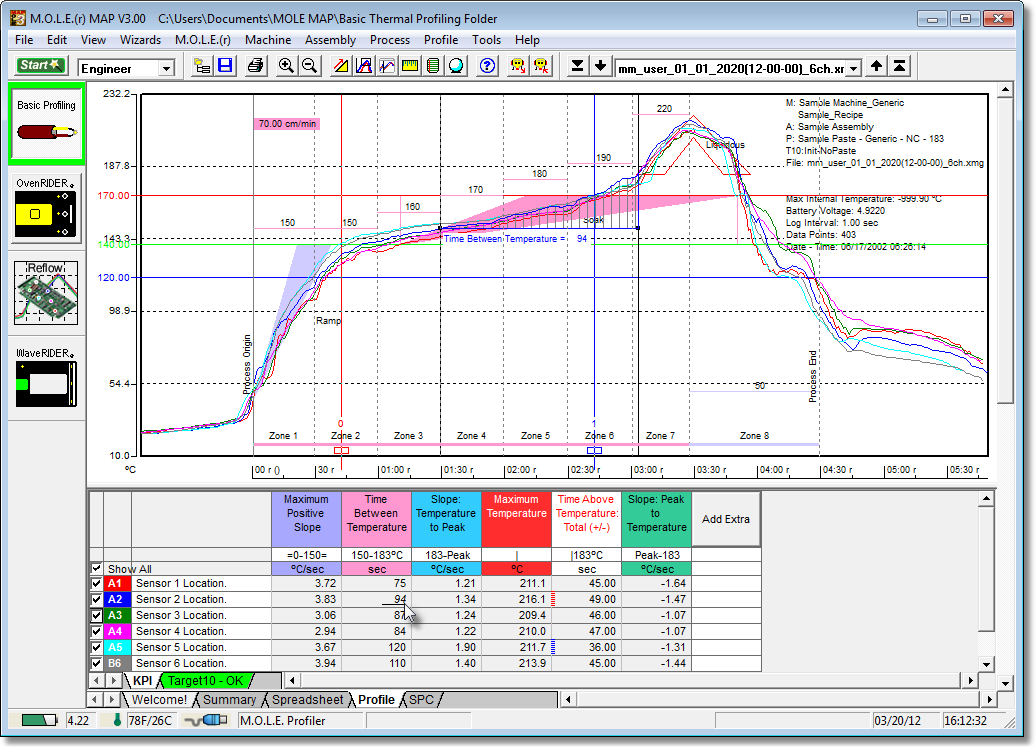
Task: Click the first yellow face toolbar icon
Action: [x=518, y=66]
